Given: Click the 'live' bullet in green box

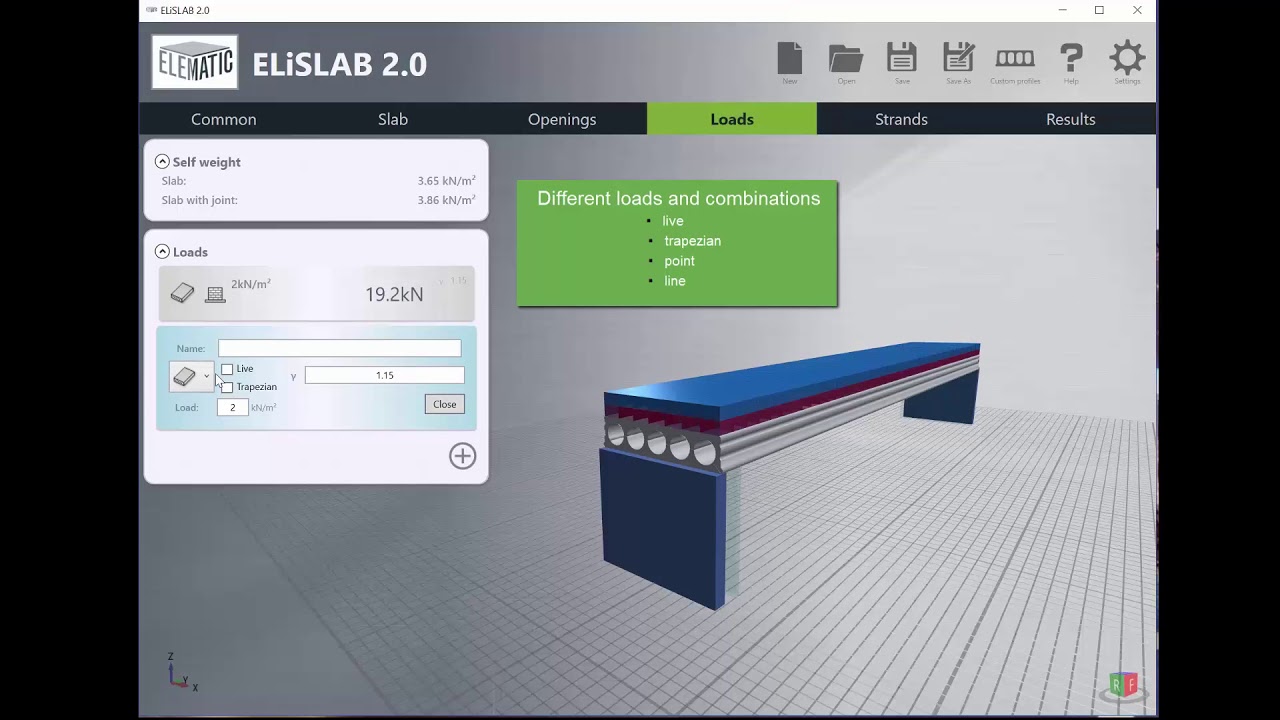Looking at the screenshot, I should pyautogui.click(x=673, y=221).
